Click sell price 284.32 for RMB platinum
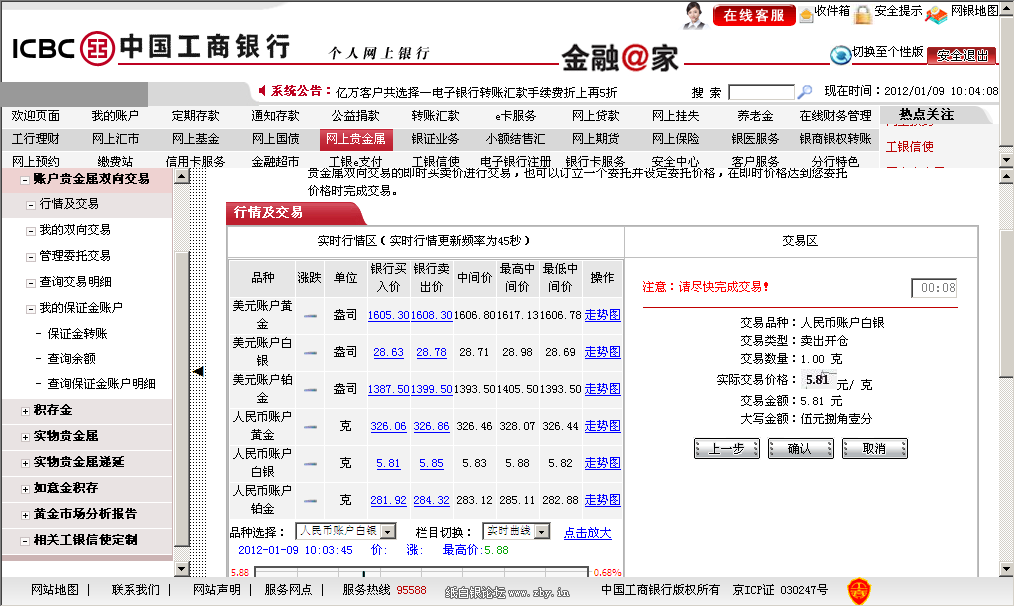1015x607 pixels. tap(431, 500)
